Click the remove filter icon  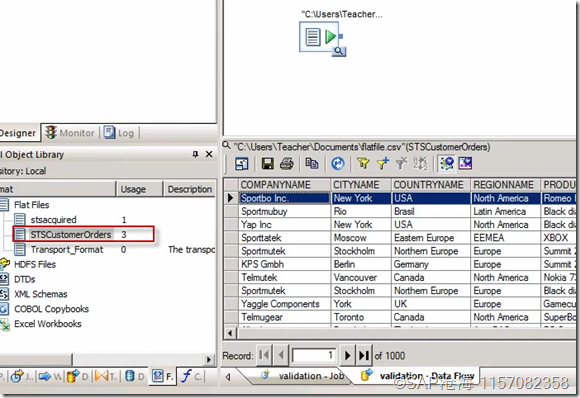[x=402, y=163]
